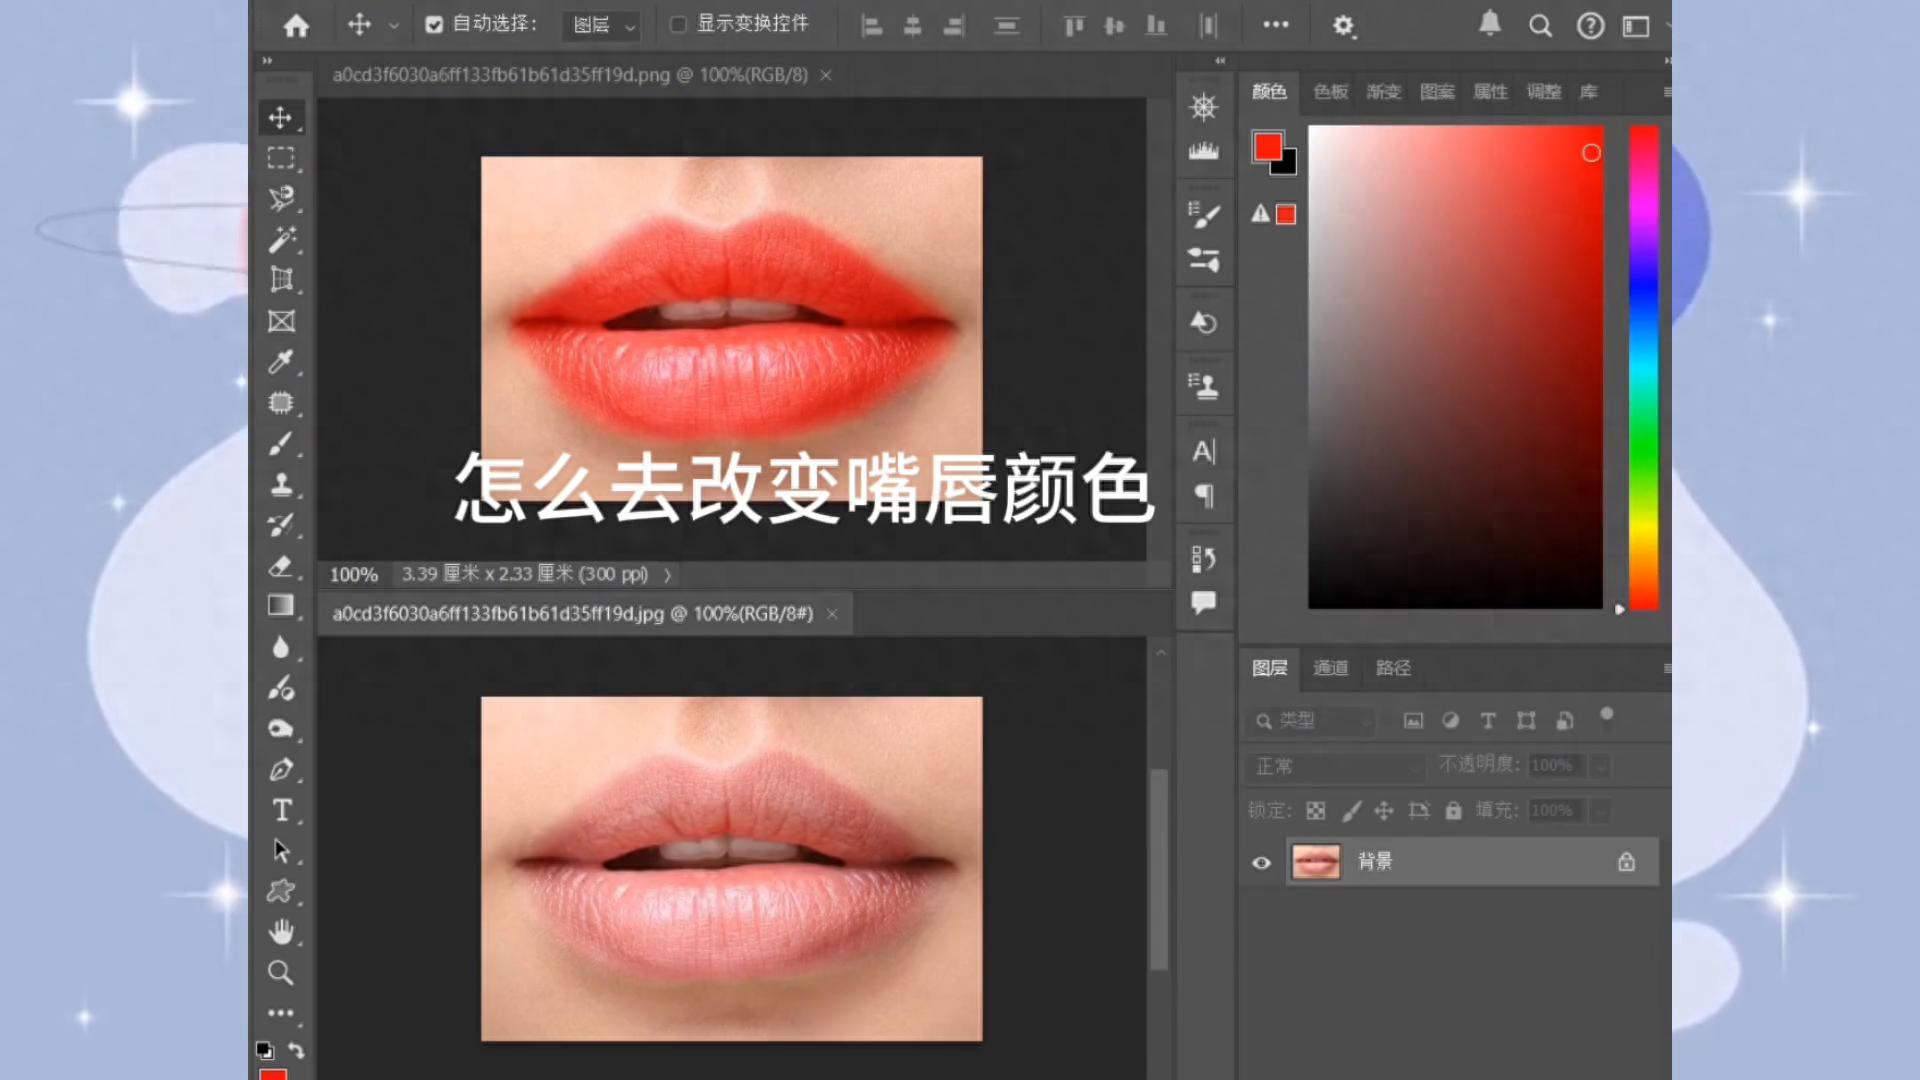
Task: Toggle lock all padlock icon
Action: (x=1454, y=811)
